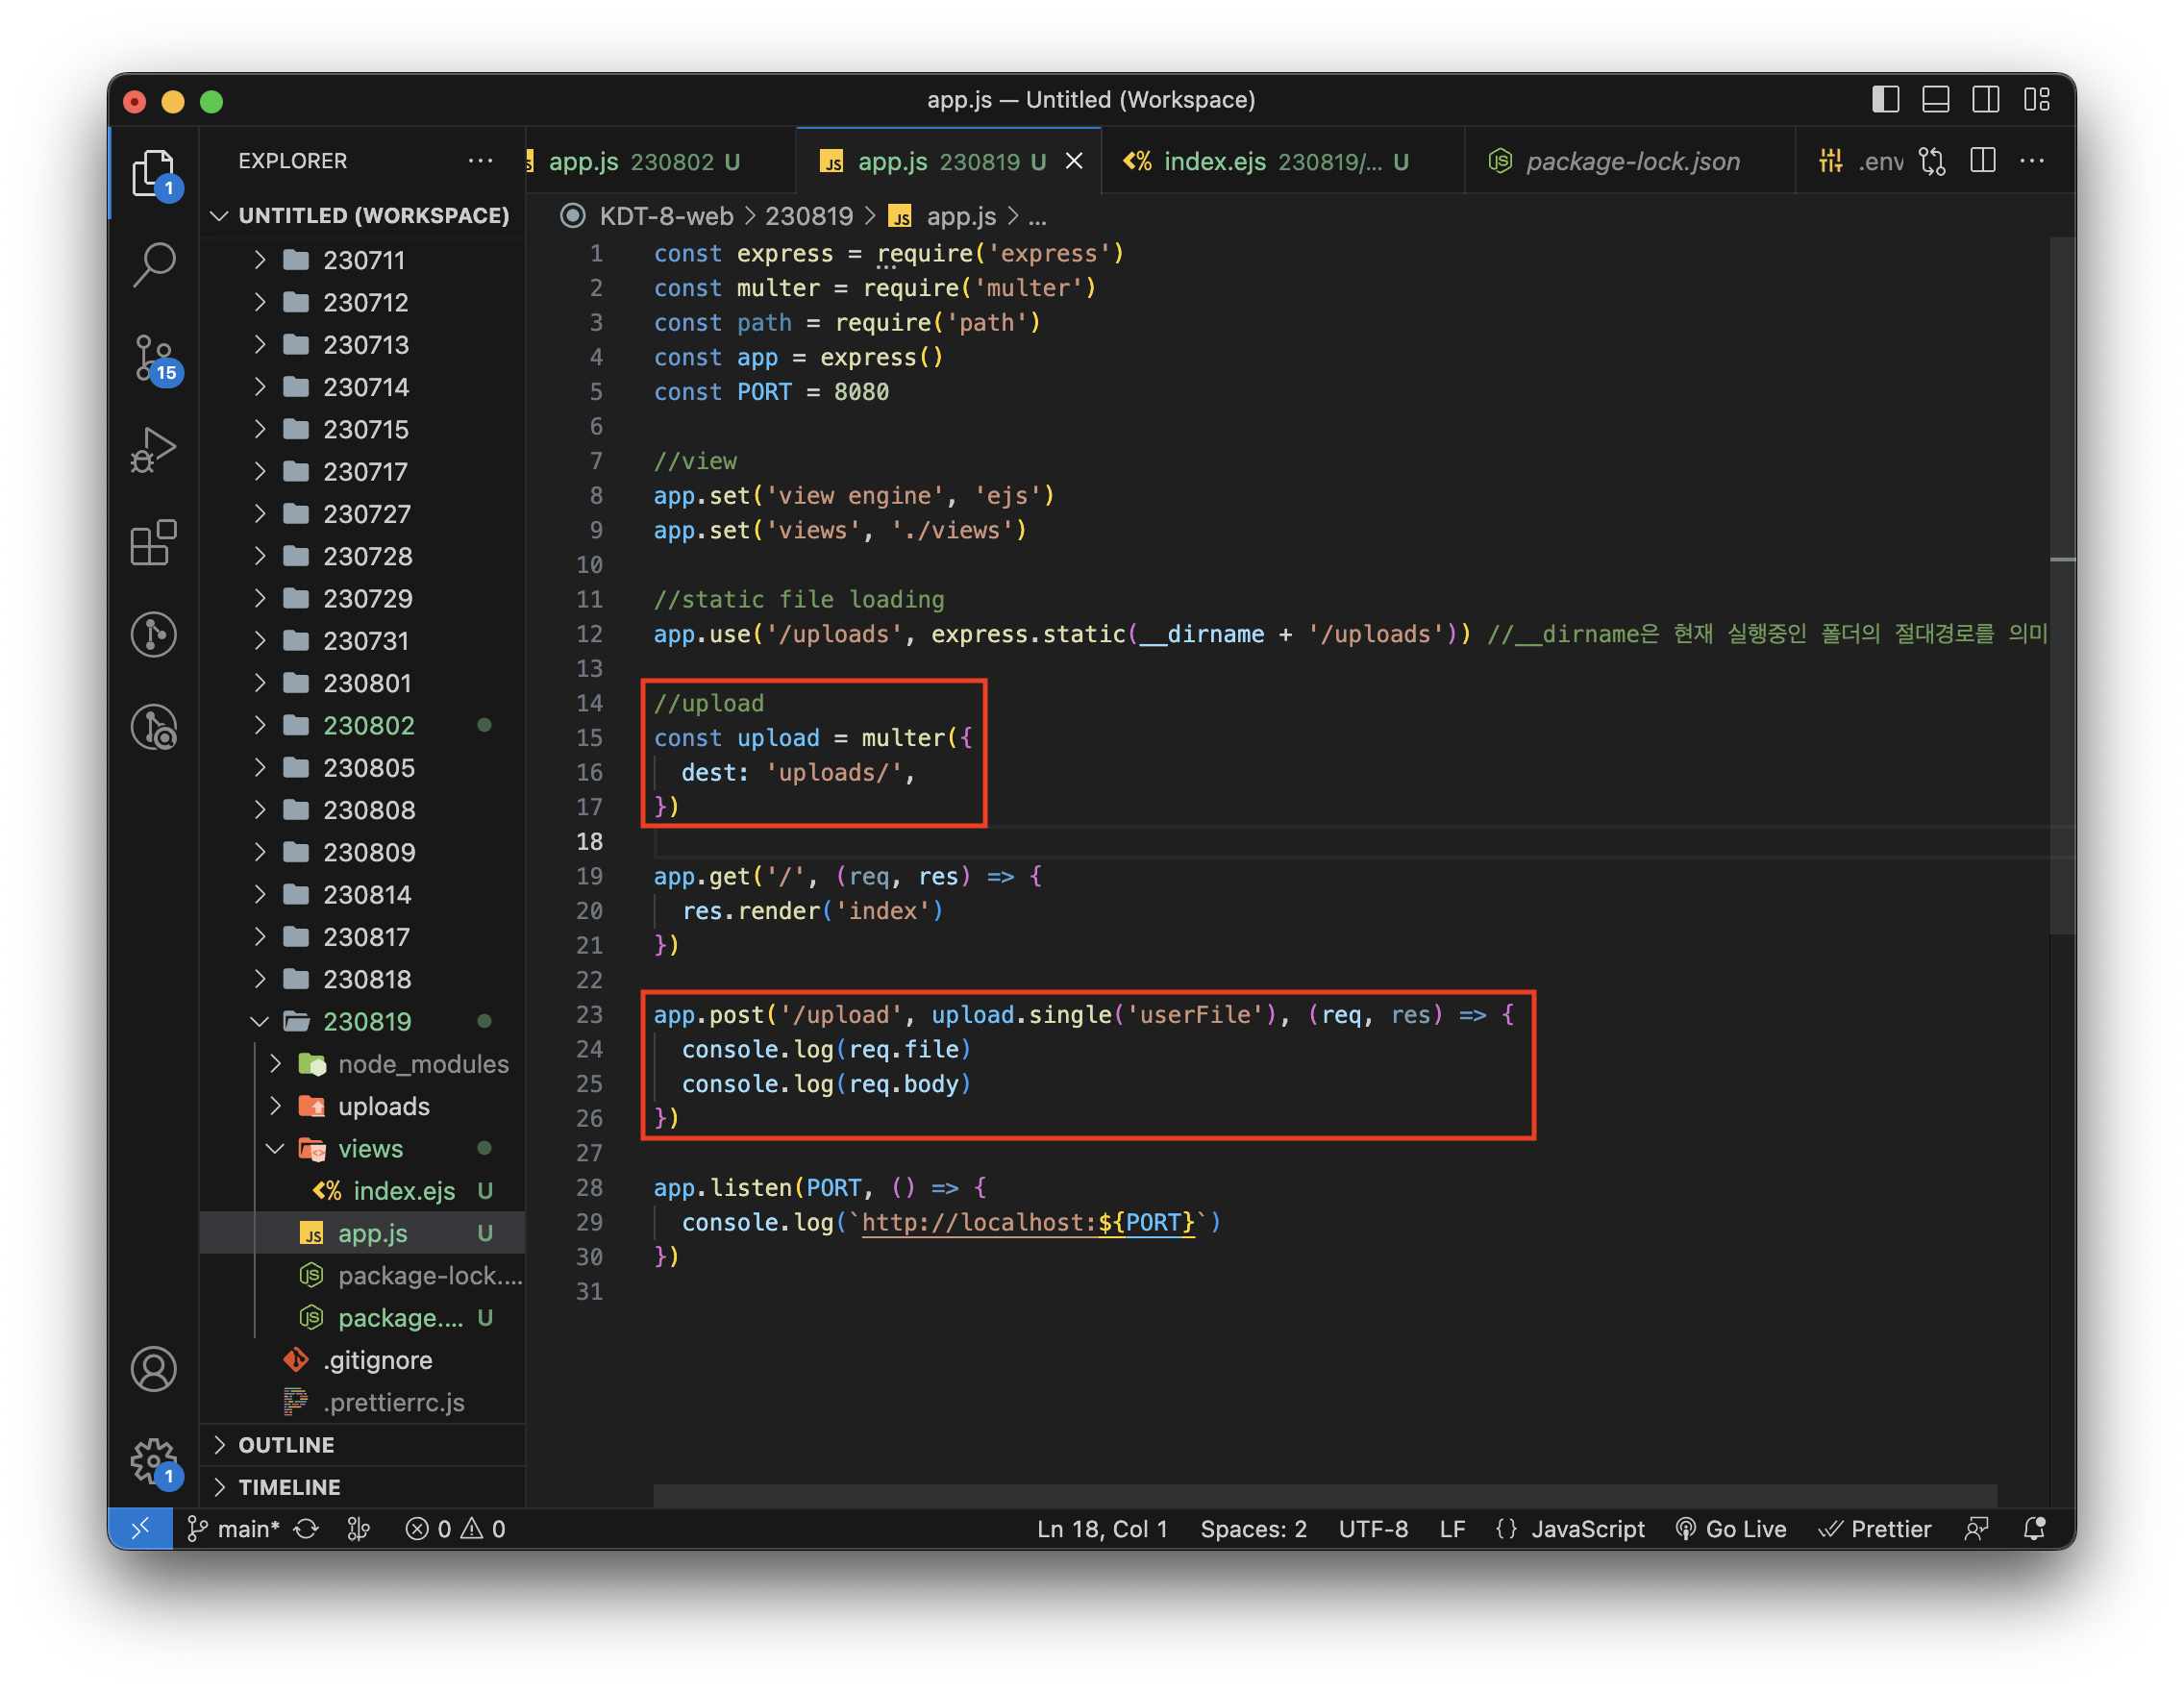Open the Search panel icon
Viewport: 2184px width, 1692px height.
click(154, 264)
